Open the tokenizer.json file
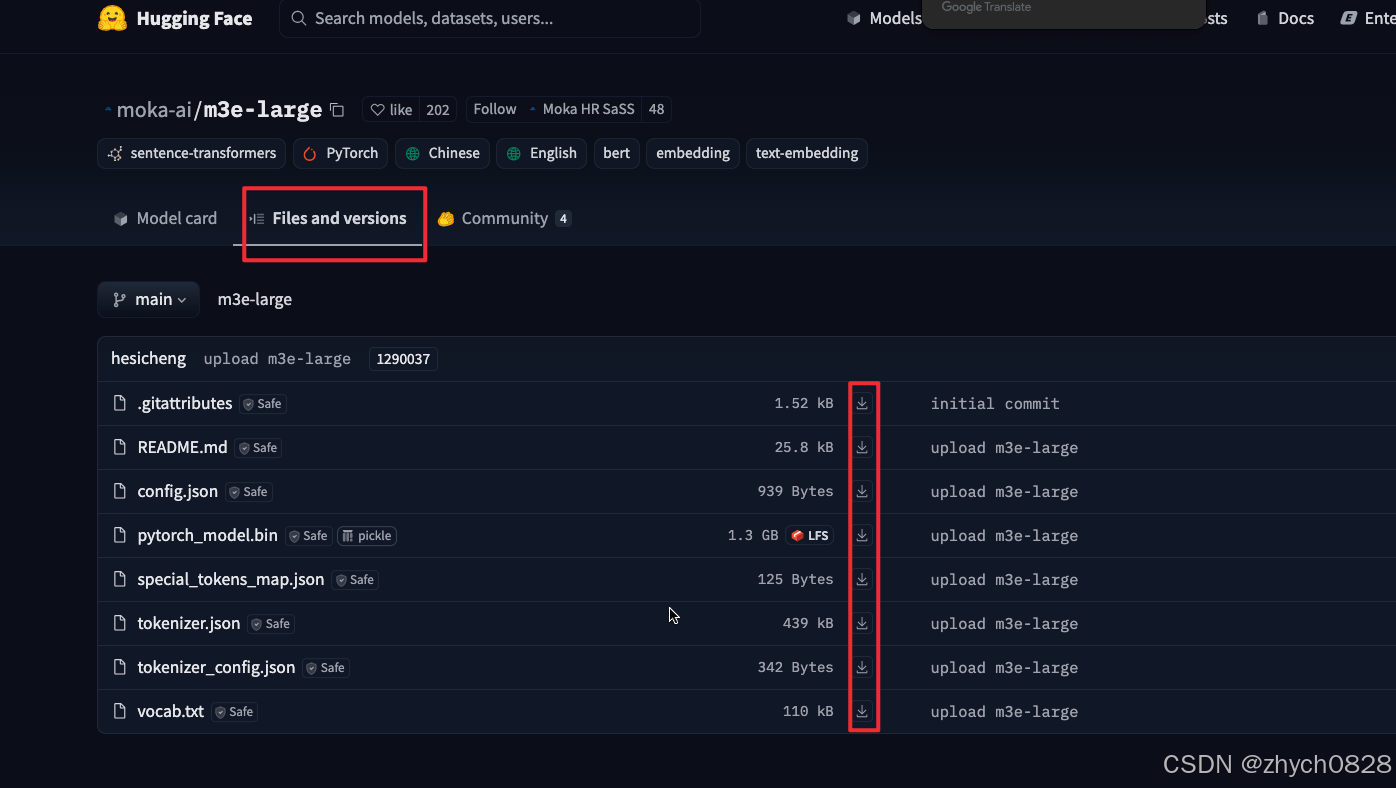The image size is (1396, 788). [189, 623]
